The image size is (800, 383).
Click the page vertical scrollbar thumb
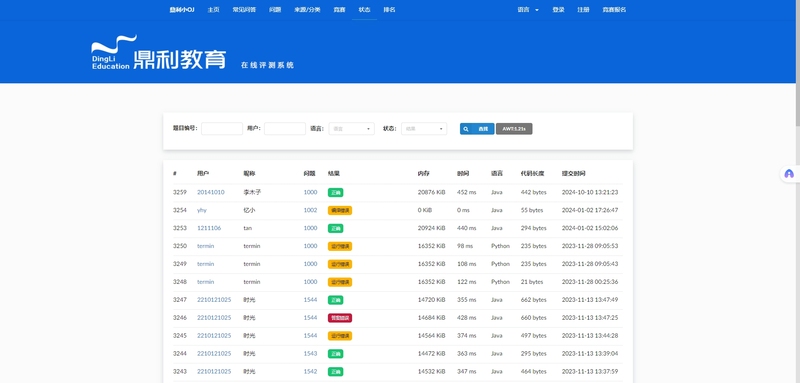point(797,63)
